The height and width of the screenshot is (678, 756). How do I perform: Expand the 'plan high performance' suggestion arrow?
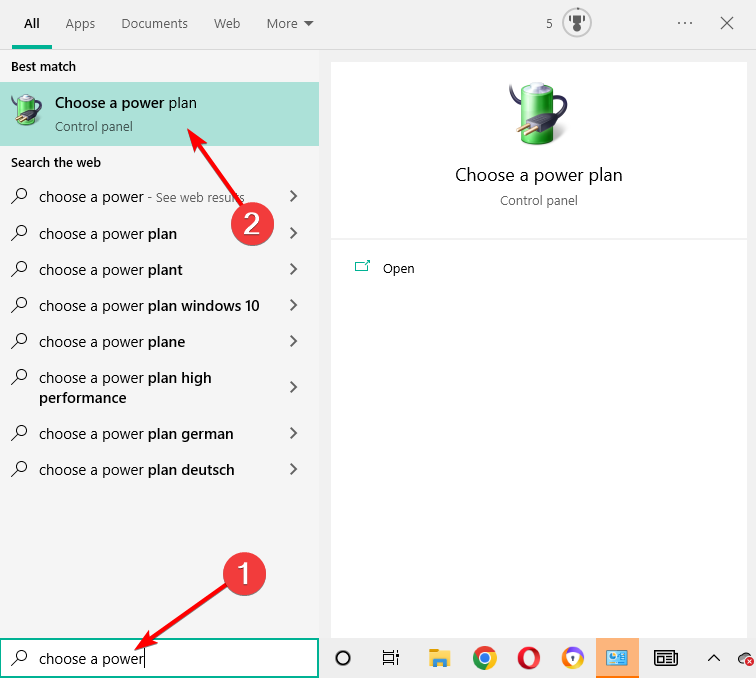(293, 387)
